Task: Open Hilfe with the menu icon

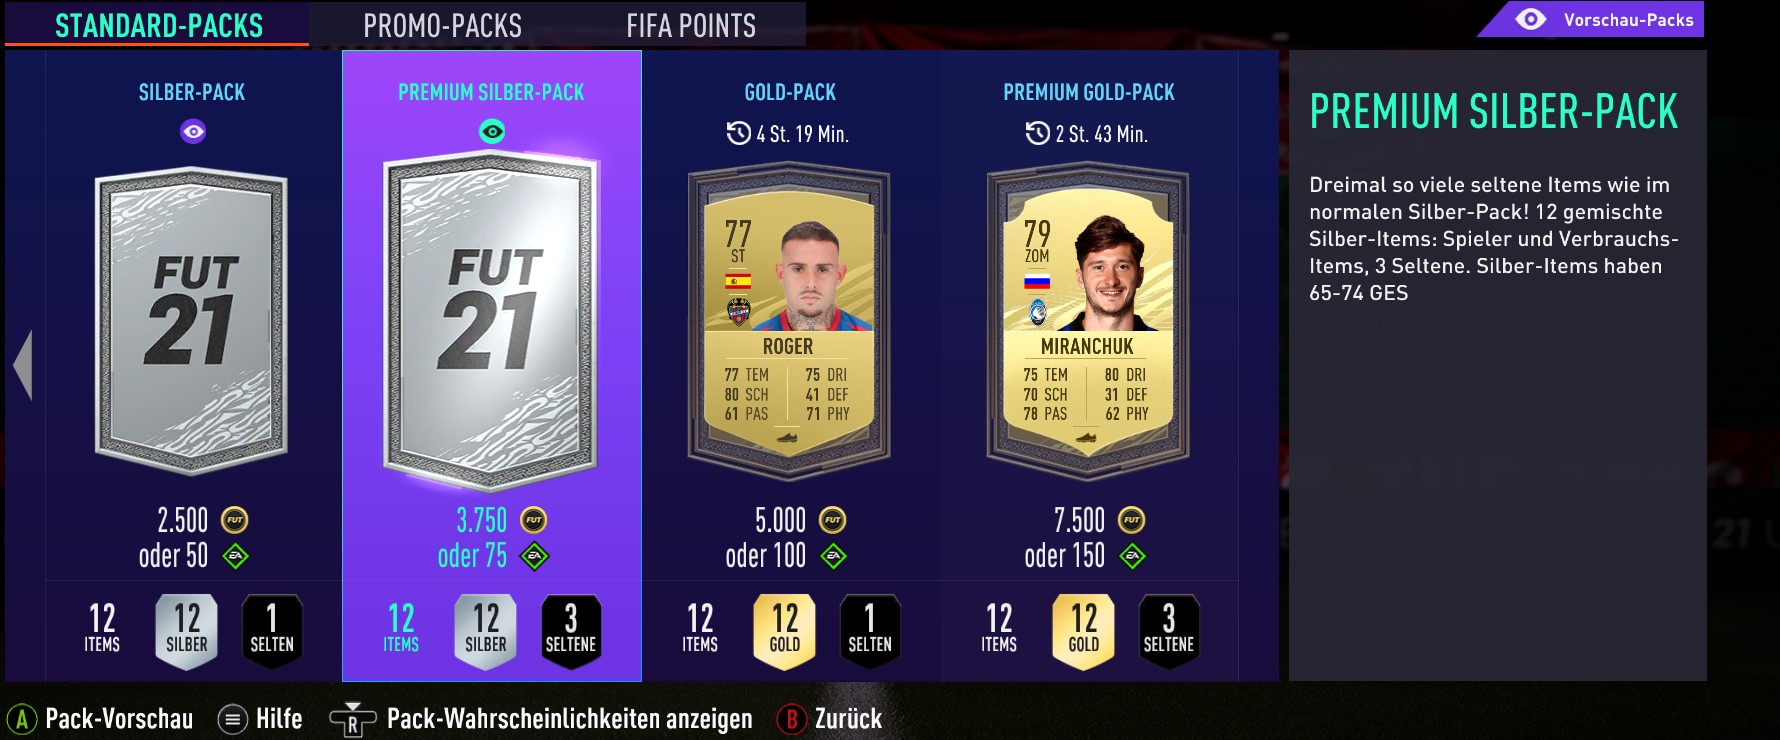Action: point(233,719)
